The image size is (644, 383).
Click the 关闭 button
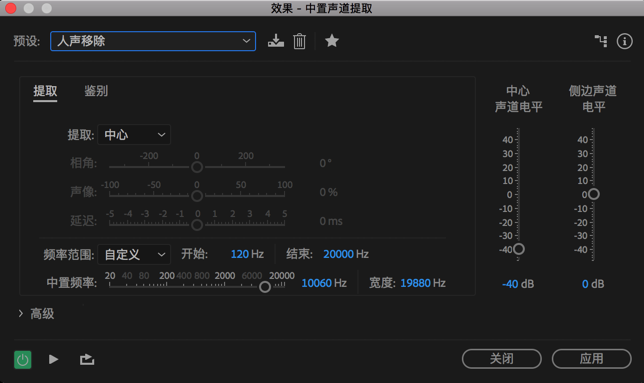coord(501,359)
